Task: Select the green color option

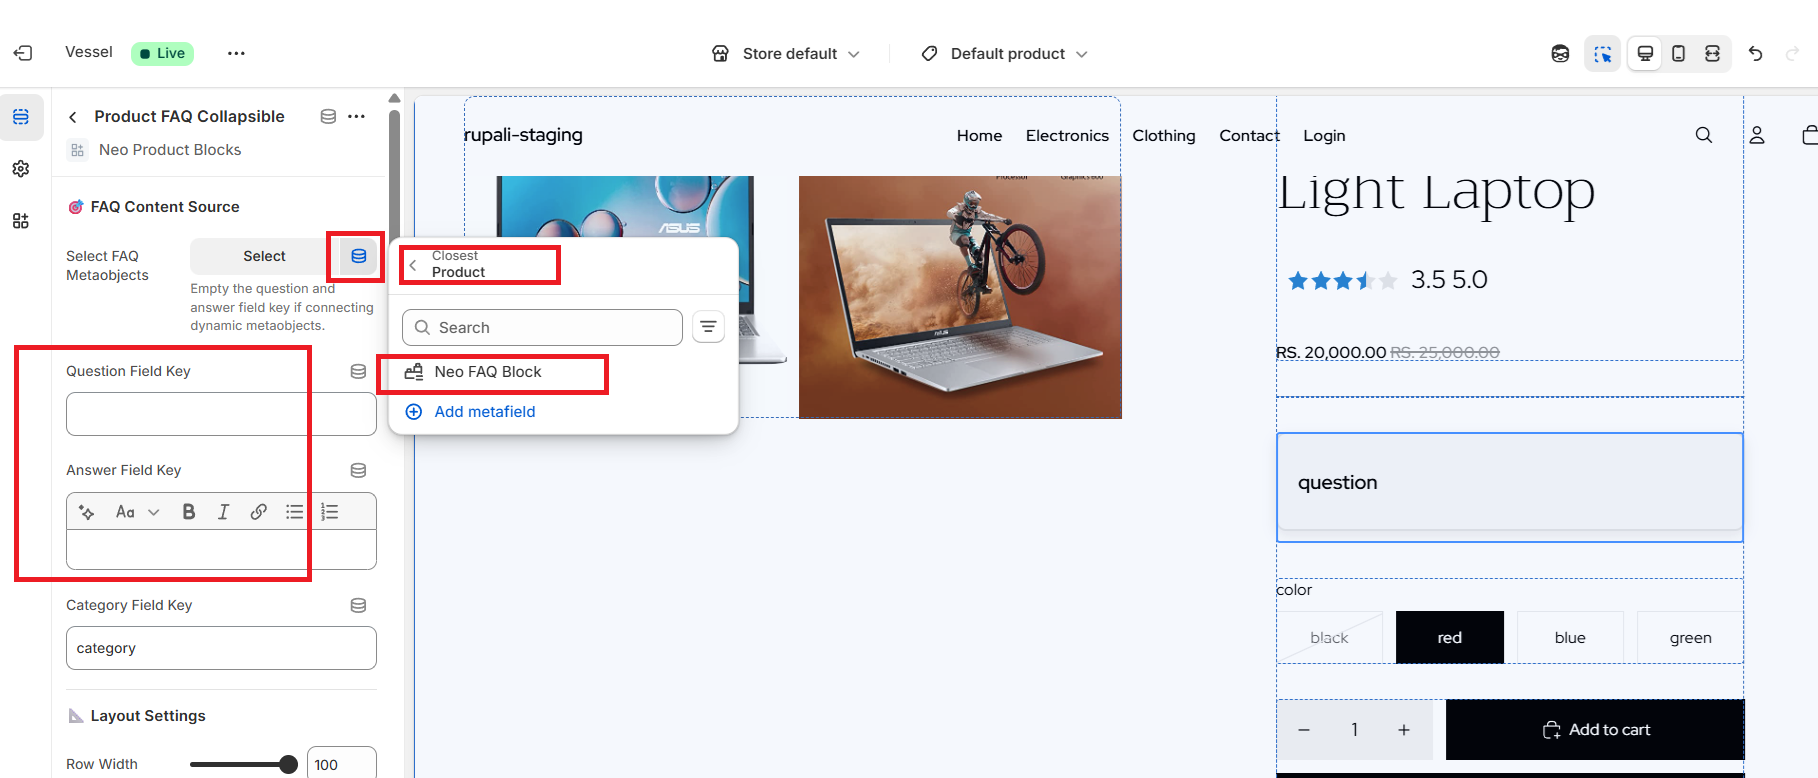Action: click(1690, 637)
